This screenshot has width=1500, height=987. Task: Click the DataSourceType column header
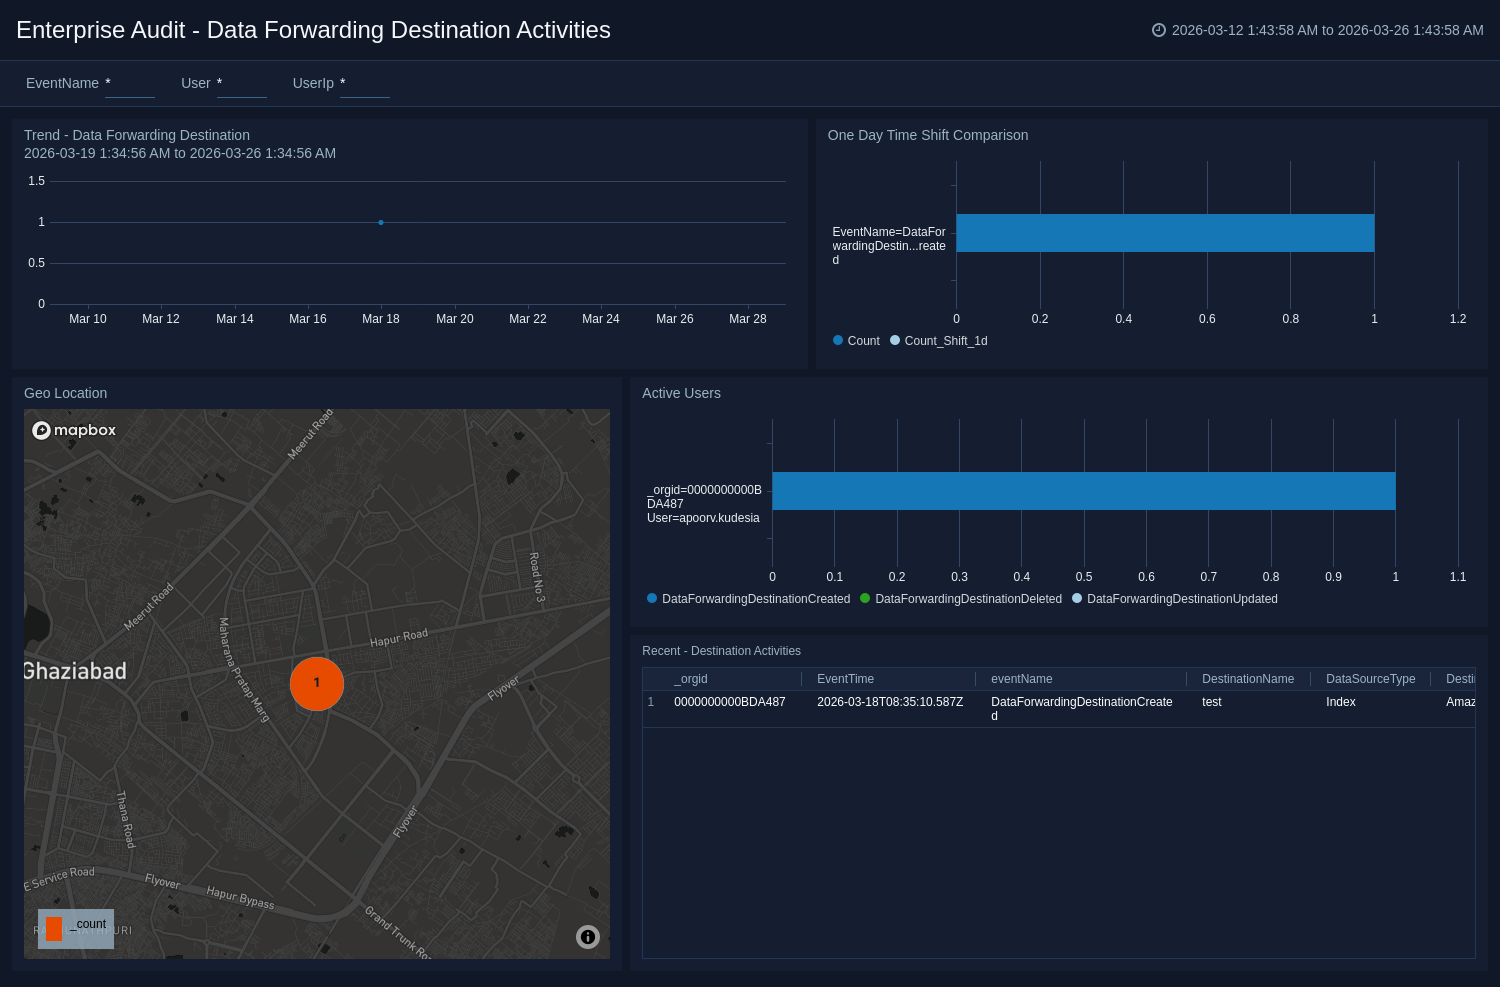point(1370,679)
